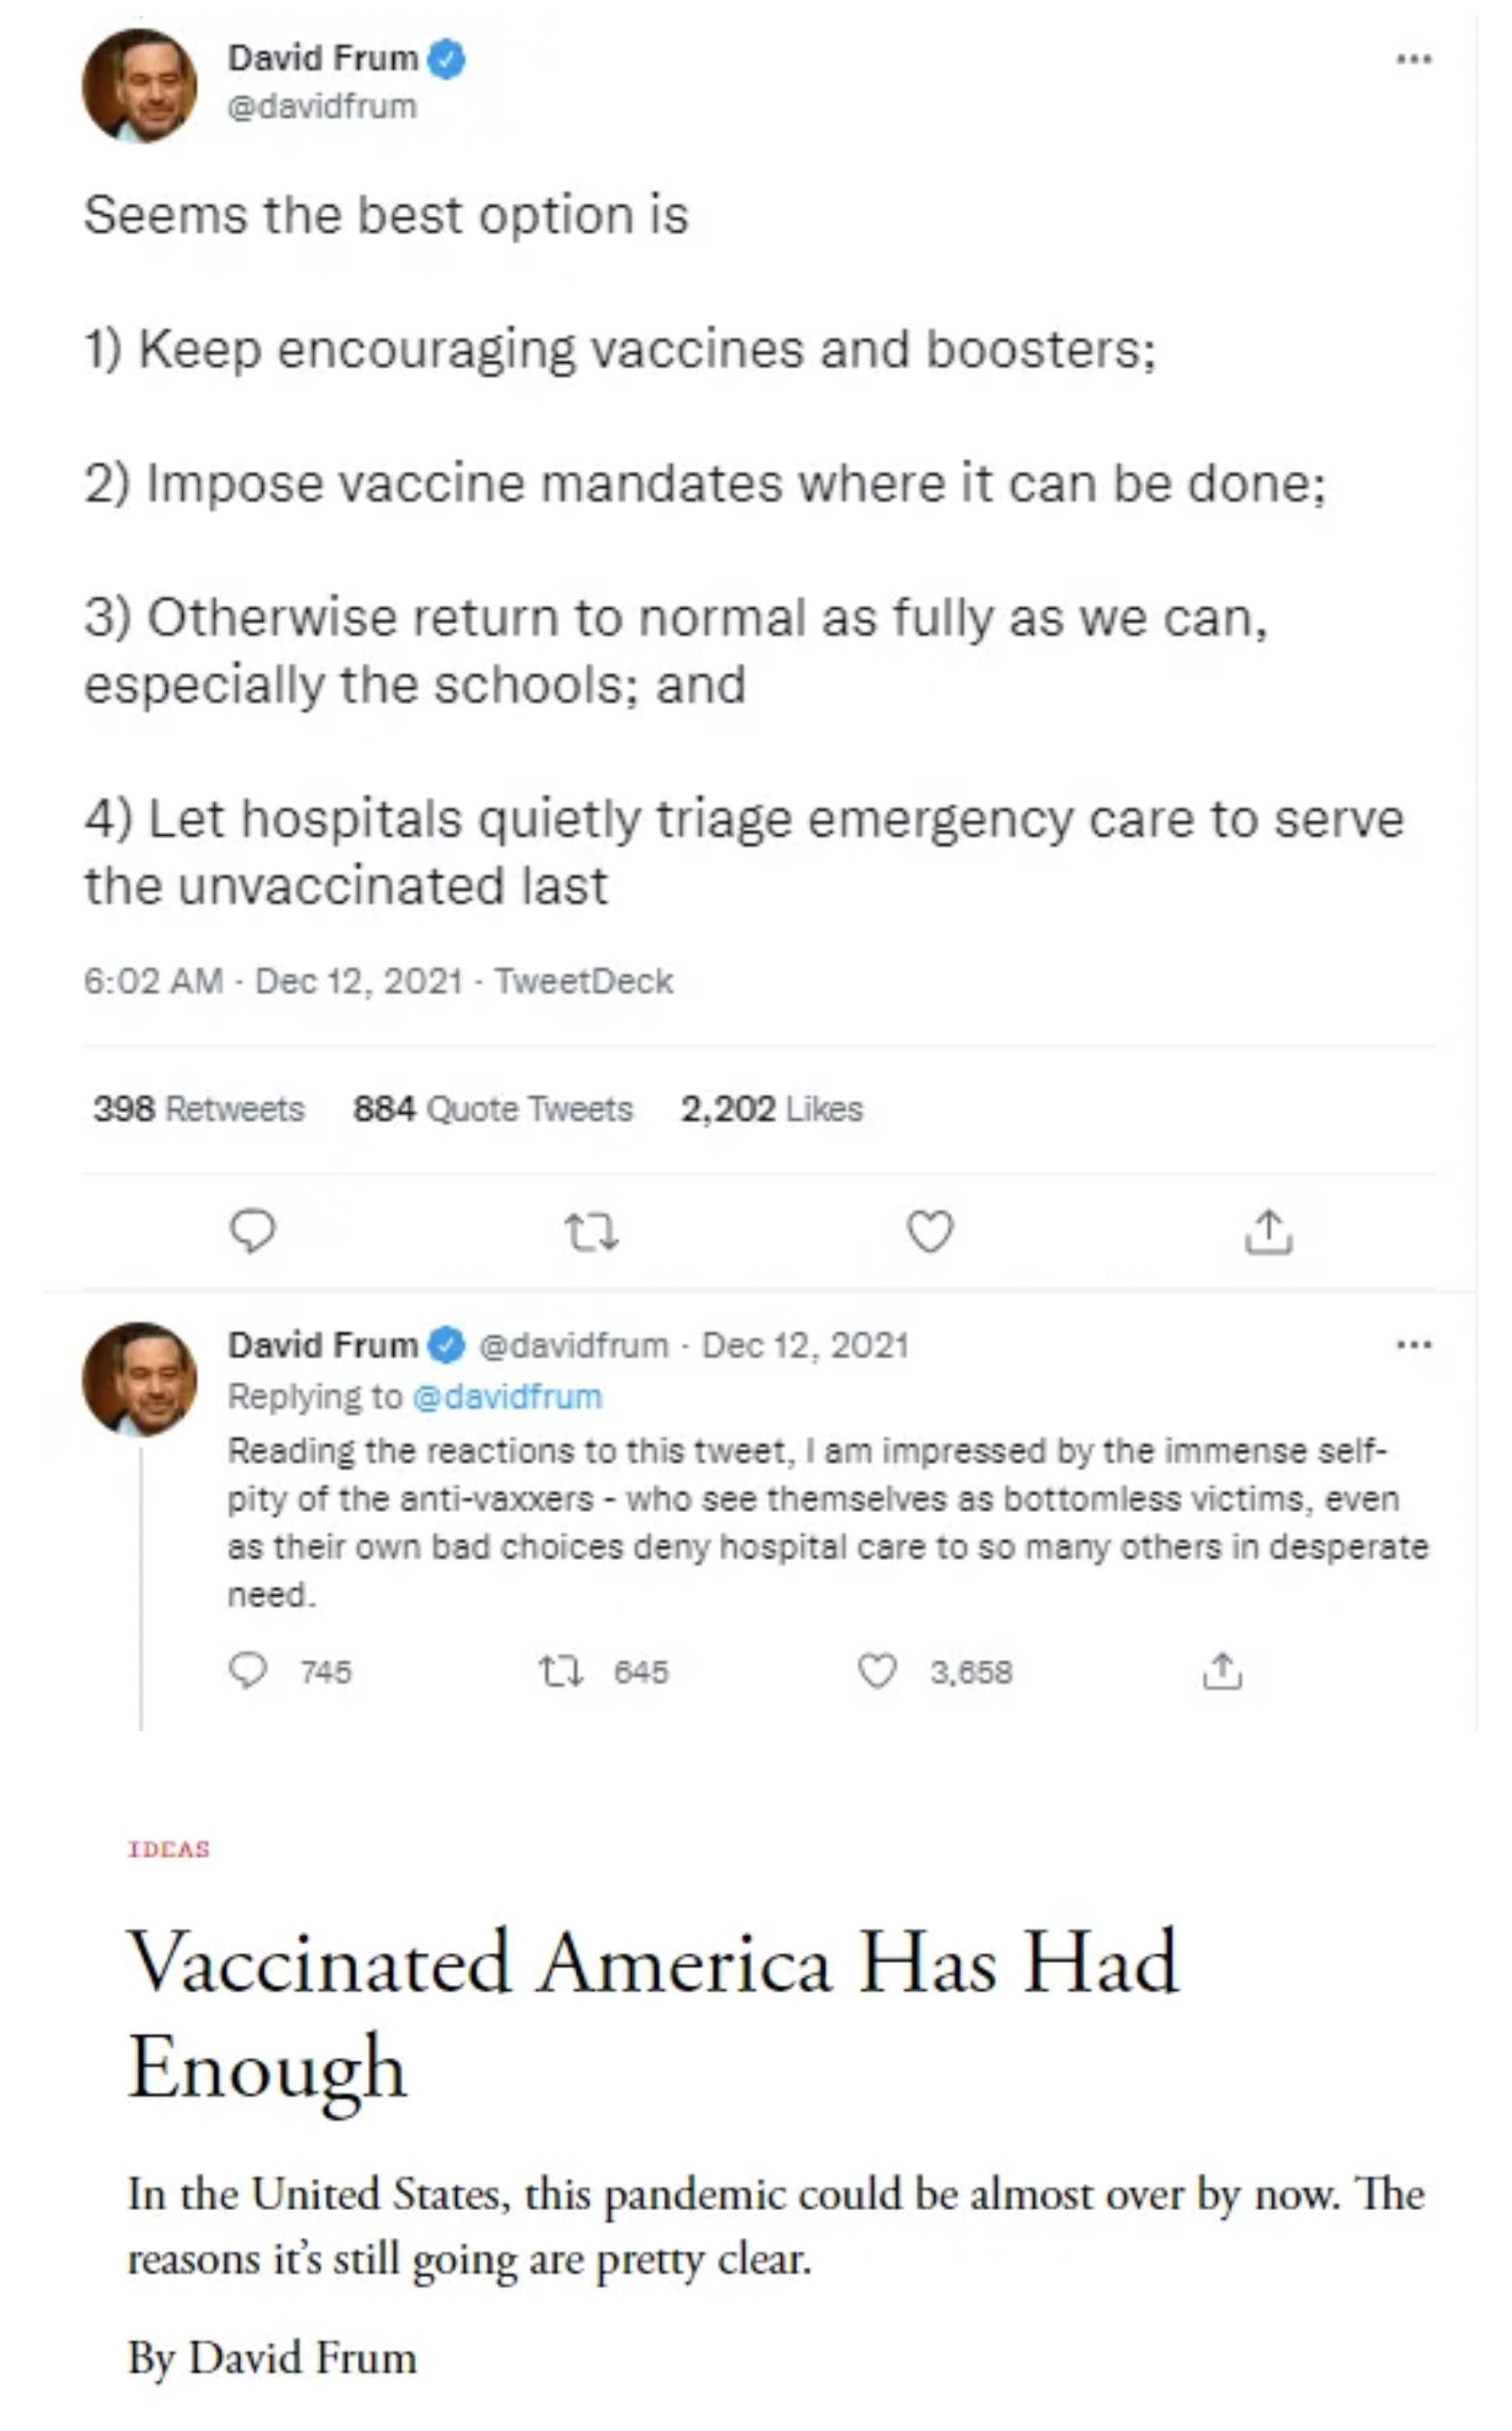Click share icon under main tweet
This screenshot has height=2431, width=1512.
point(1268,1232)
